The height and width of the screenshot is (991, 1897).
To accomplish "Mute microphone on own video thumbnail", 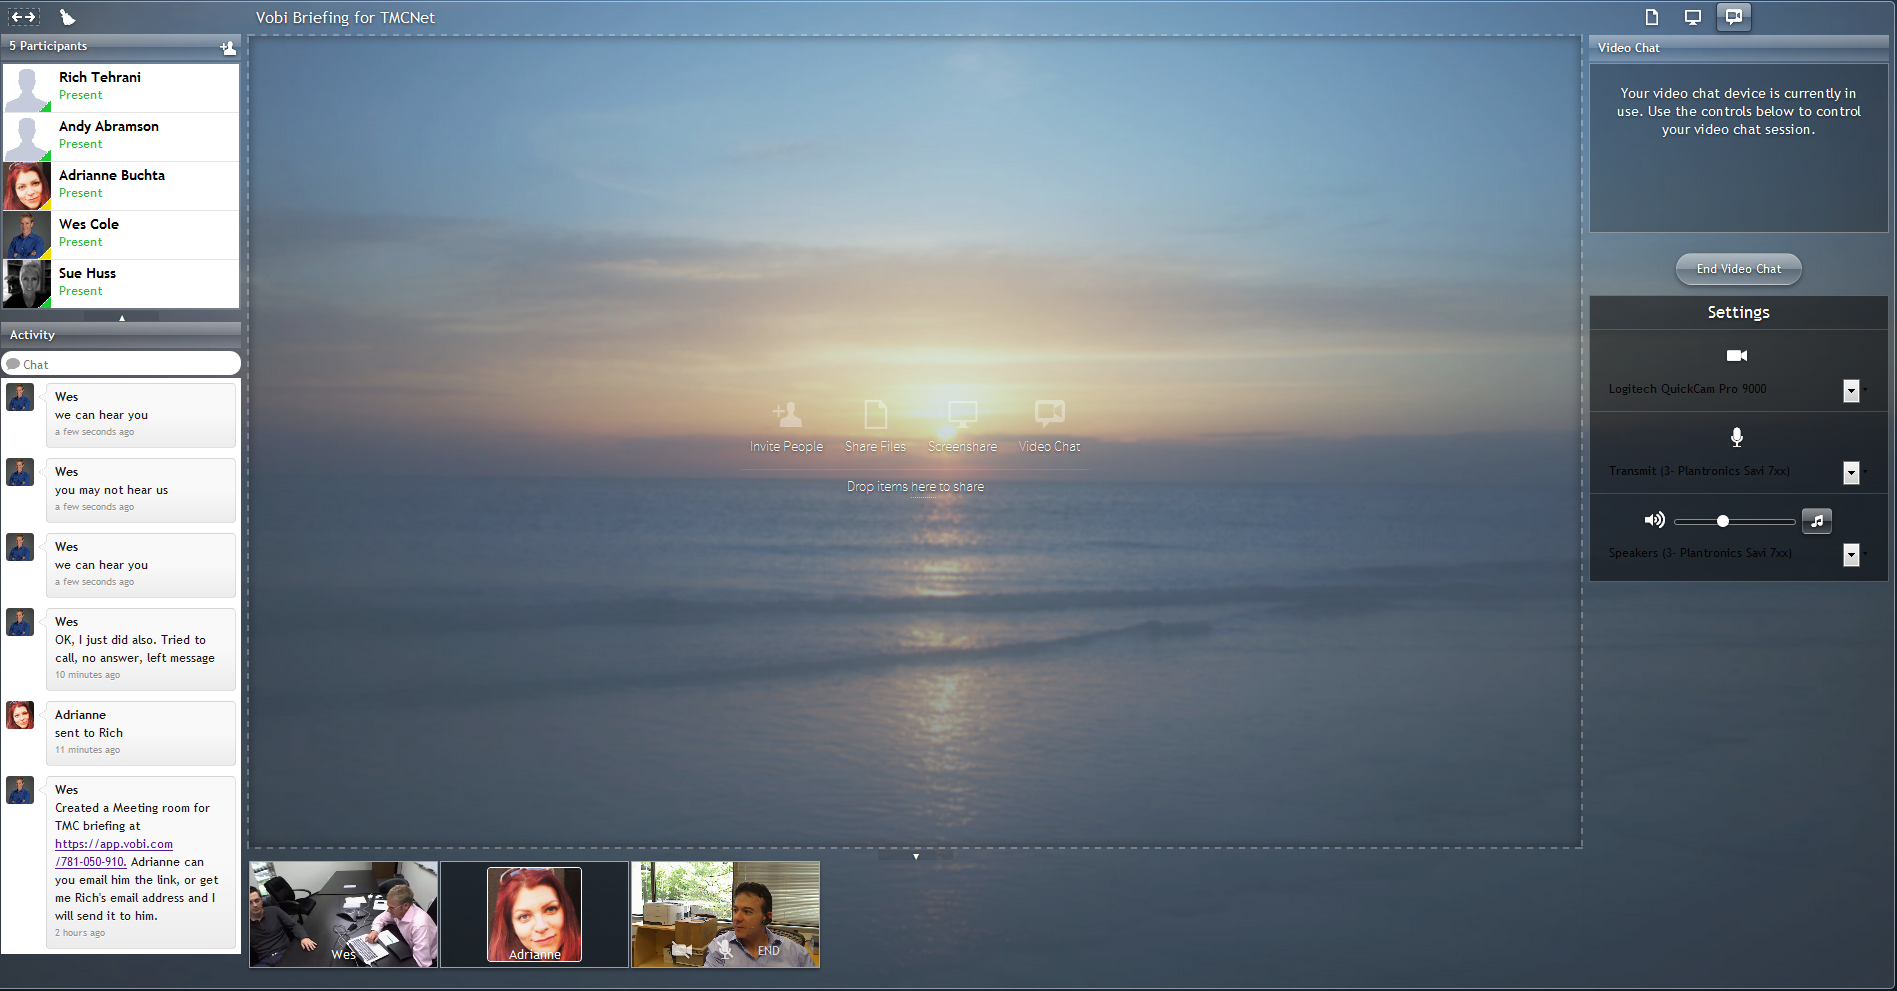I will pyautogui.click(x=726, y=950).
